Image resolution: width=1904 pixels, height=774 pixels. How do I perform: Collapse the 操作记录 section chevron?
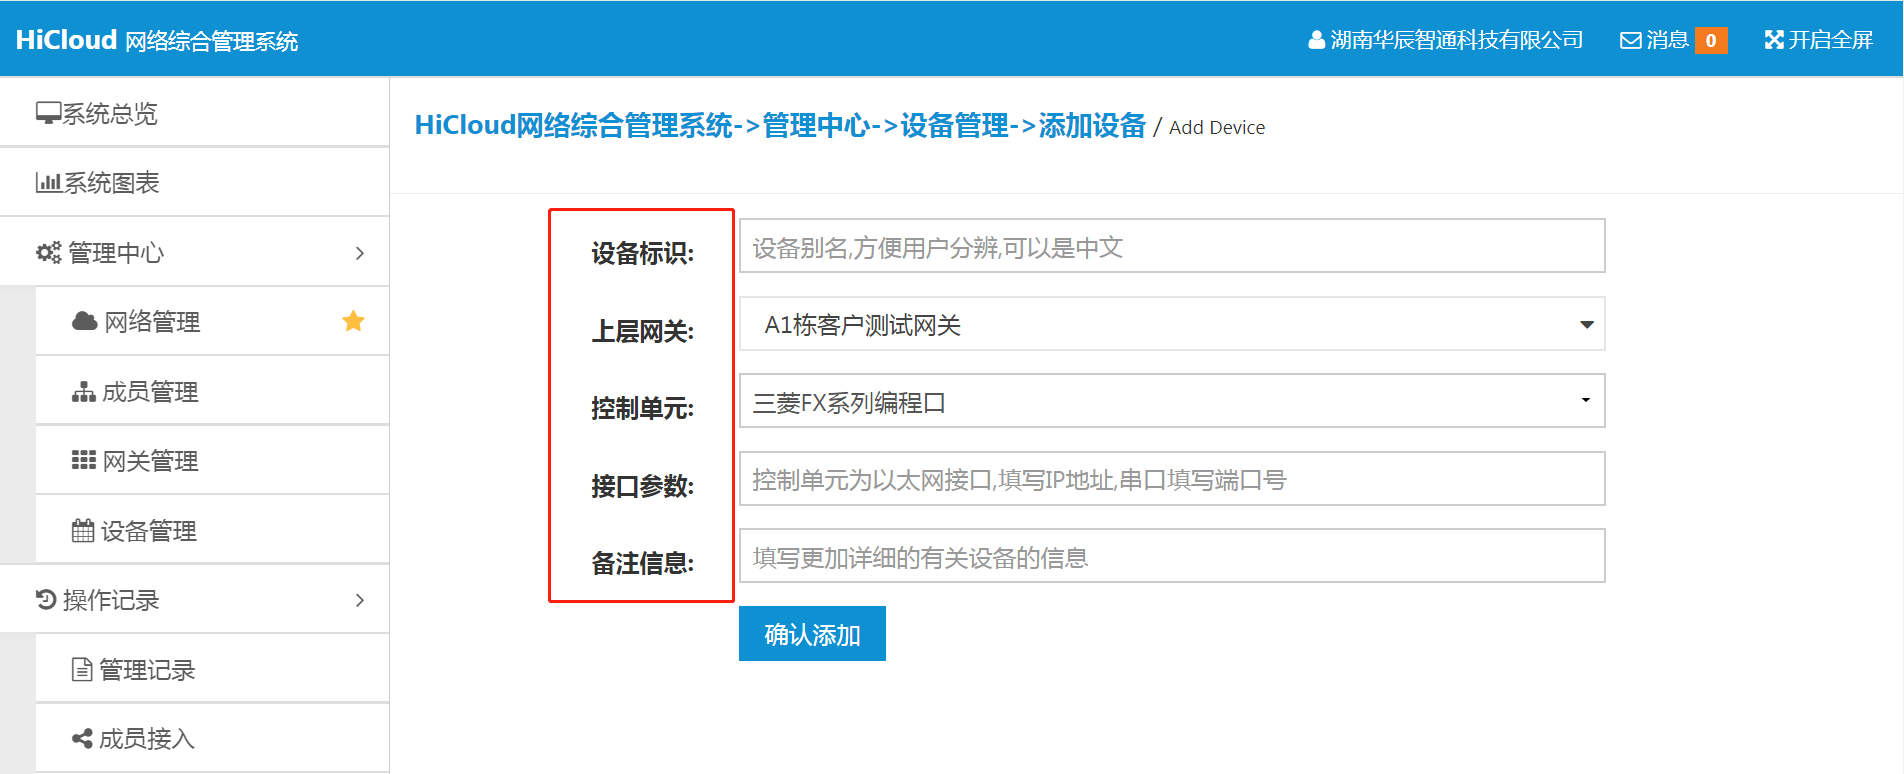coord(360,600)
